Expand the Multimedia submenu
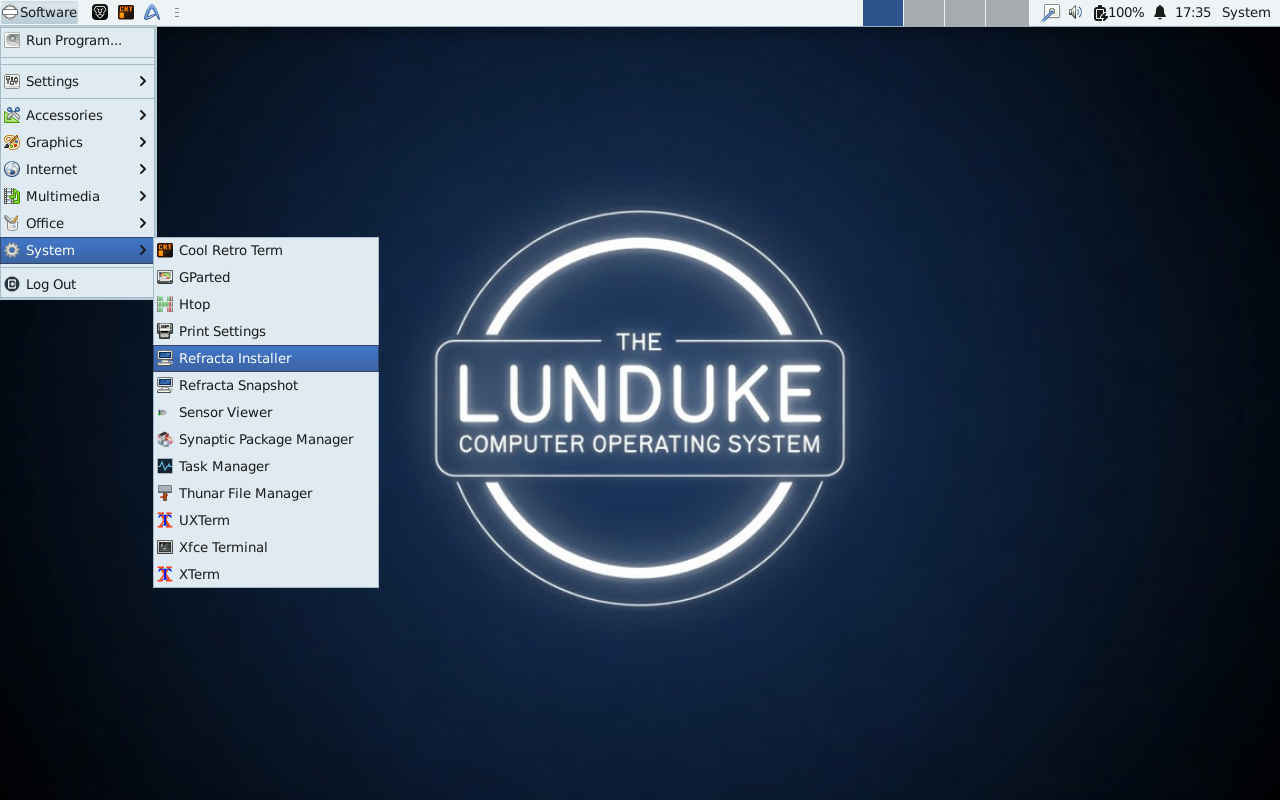The width and height of the screenshot is (1280, 800). tap(77, 196)
